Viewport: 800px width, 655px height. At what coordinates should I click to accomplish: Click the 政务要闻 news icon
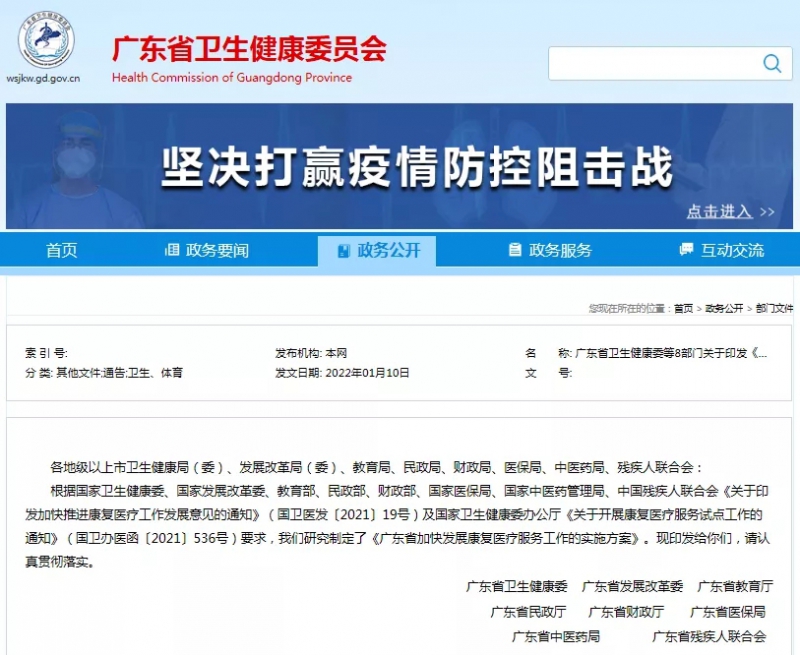coord(171,251)
